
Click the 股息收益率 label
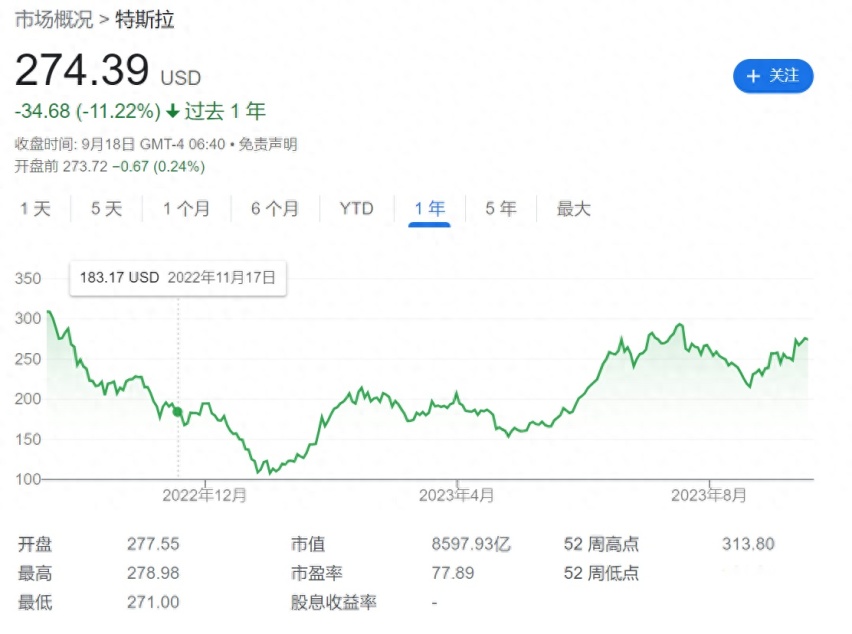pyautogui.click(x=334, y=602)
